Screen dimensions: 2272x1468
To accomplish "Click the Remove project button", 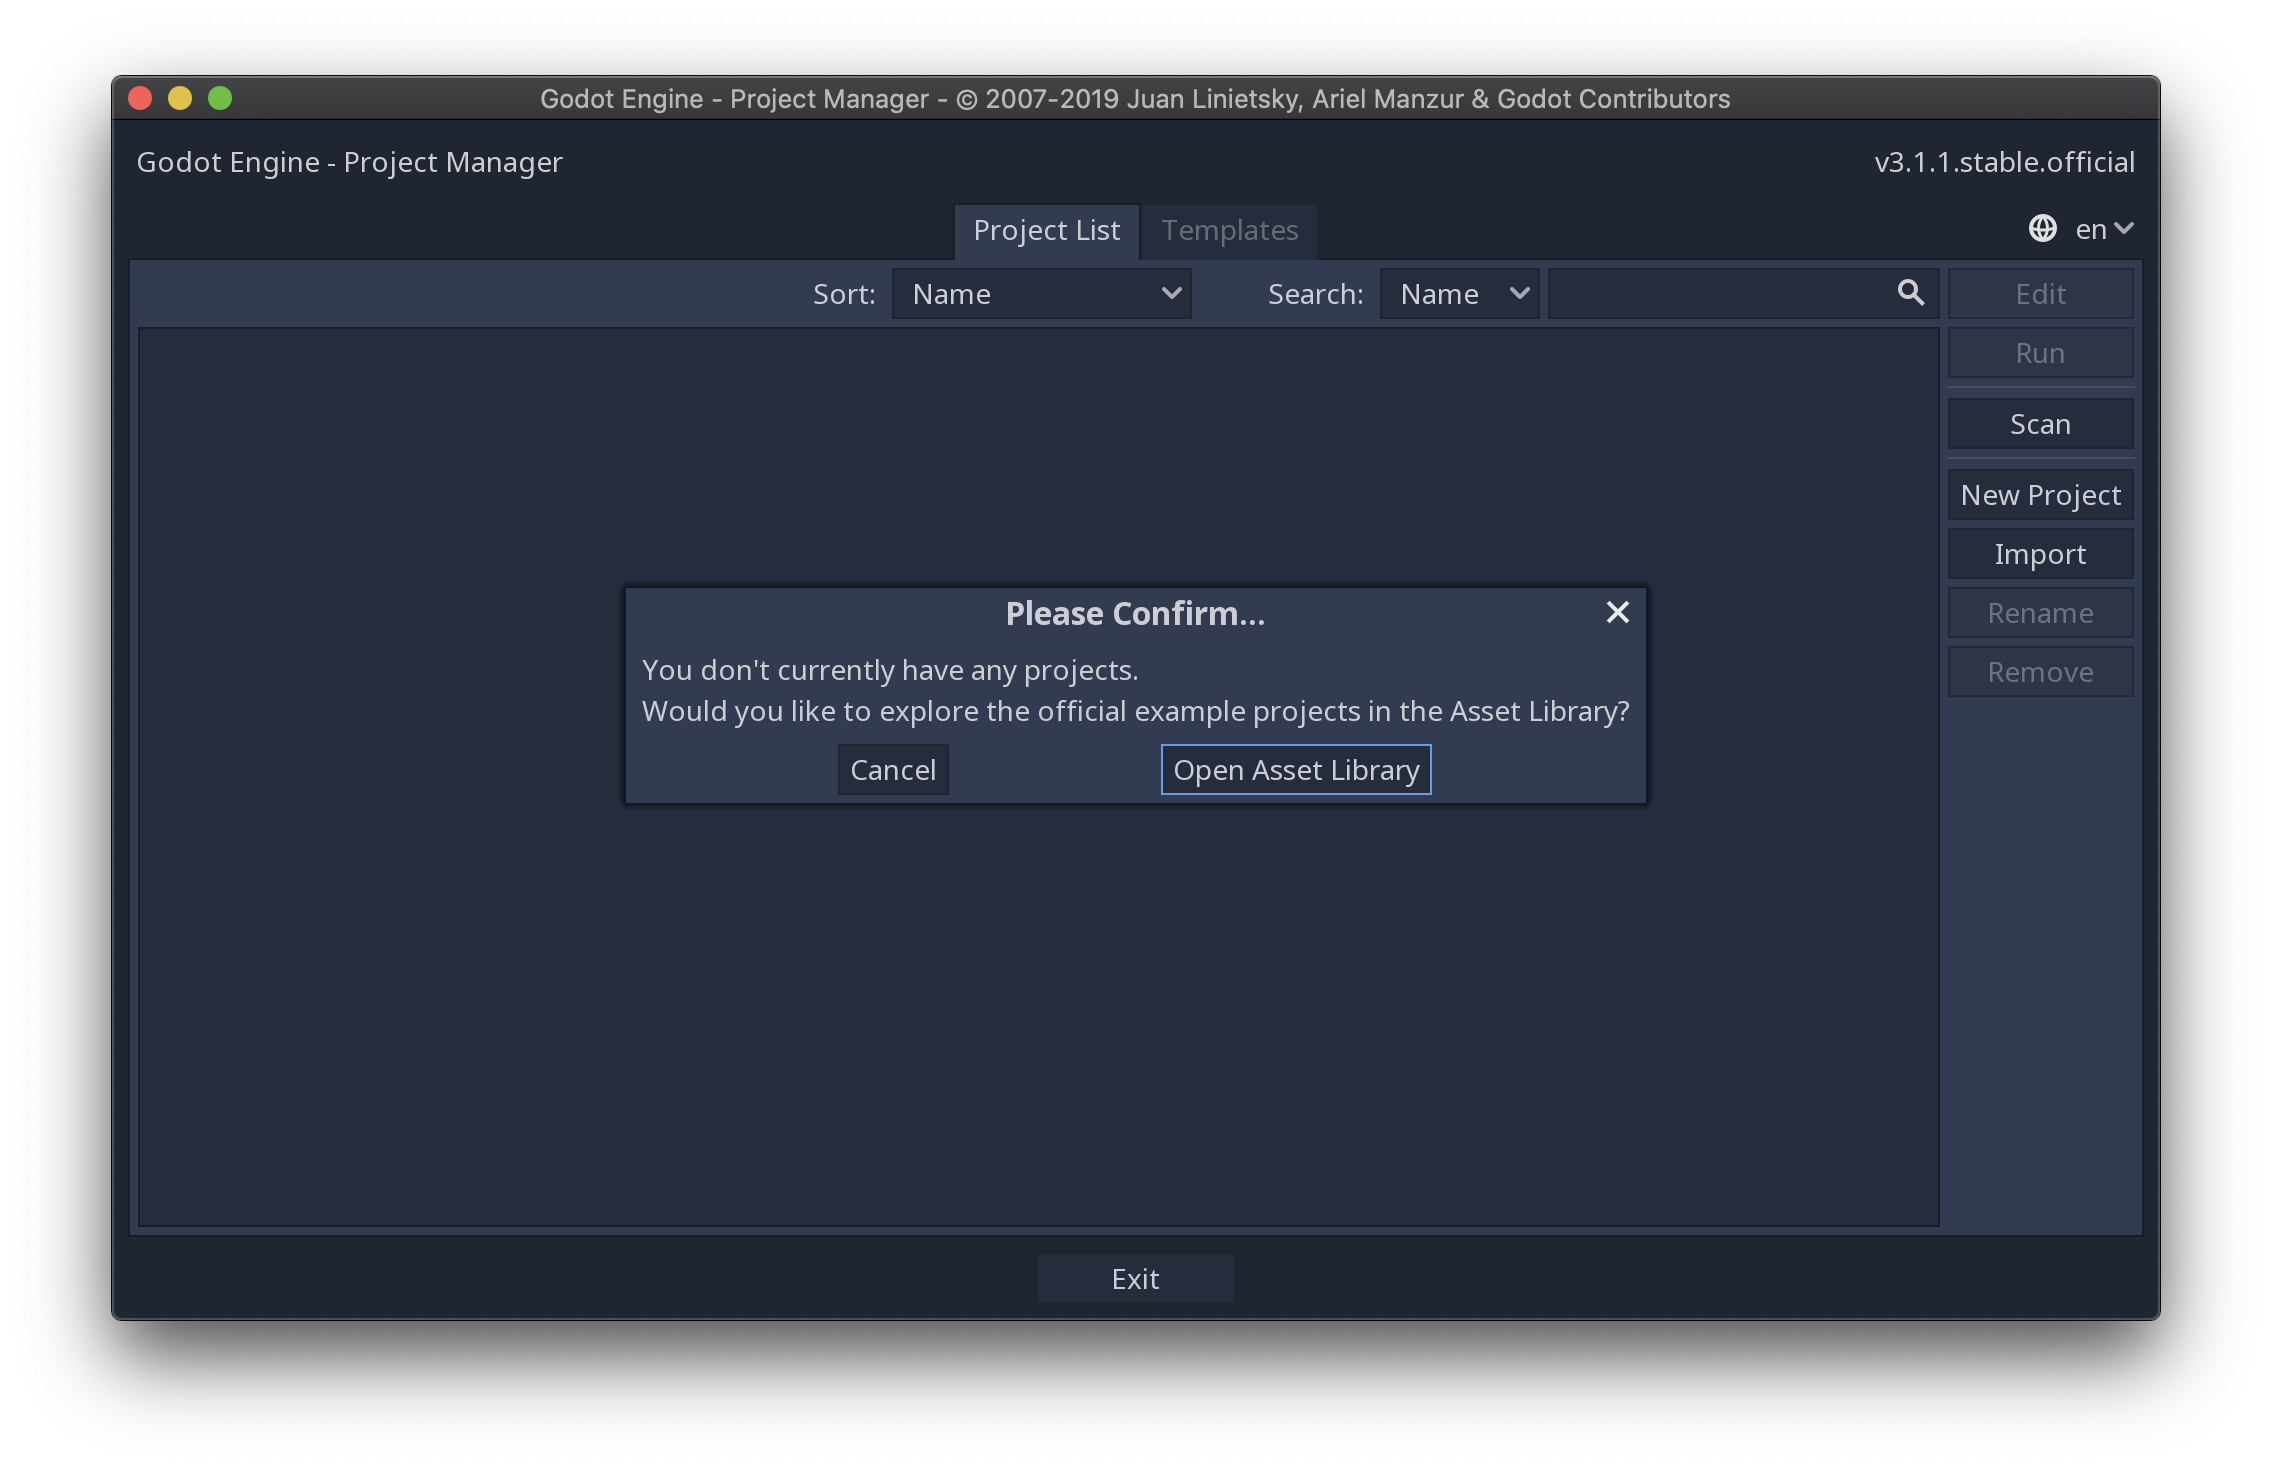I will tap(2039, 671).
